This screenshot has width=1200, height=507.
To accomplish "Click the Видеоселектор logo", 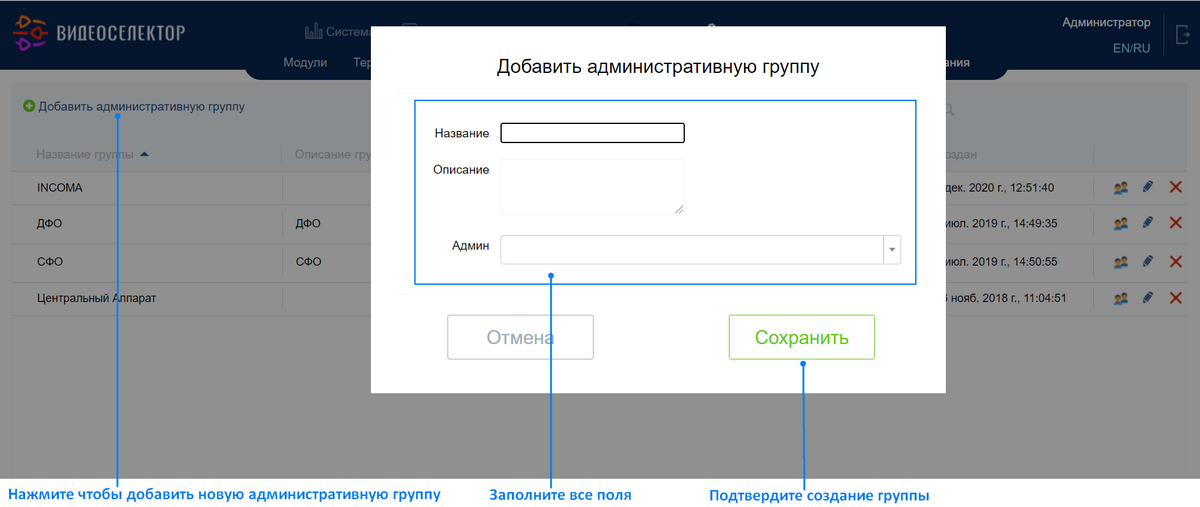I will pos(98,33).
